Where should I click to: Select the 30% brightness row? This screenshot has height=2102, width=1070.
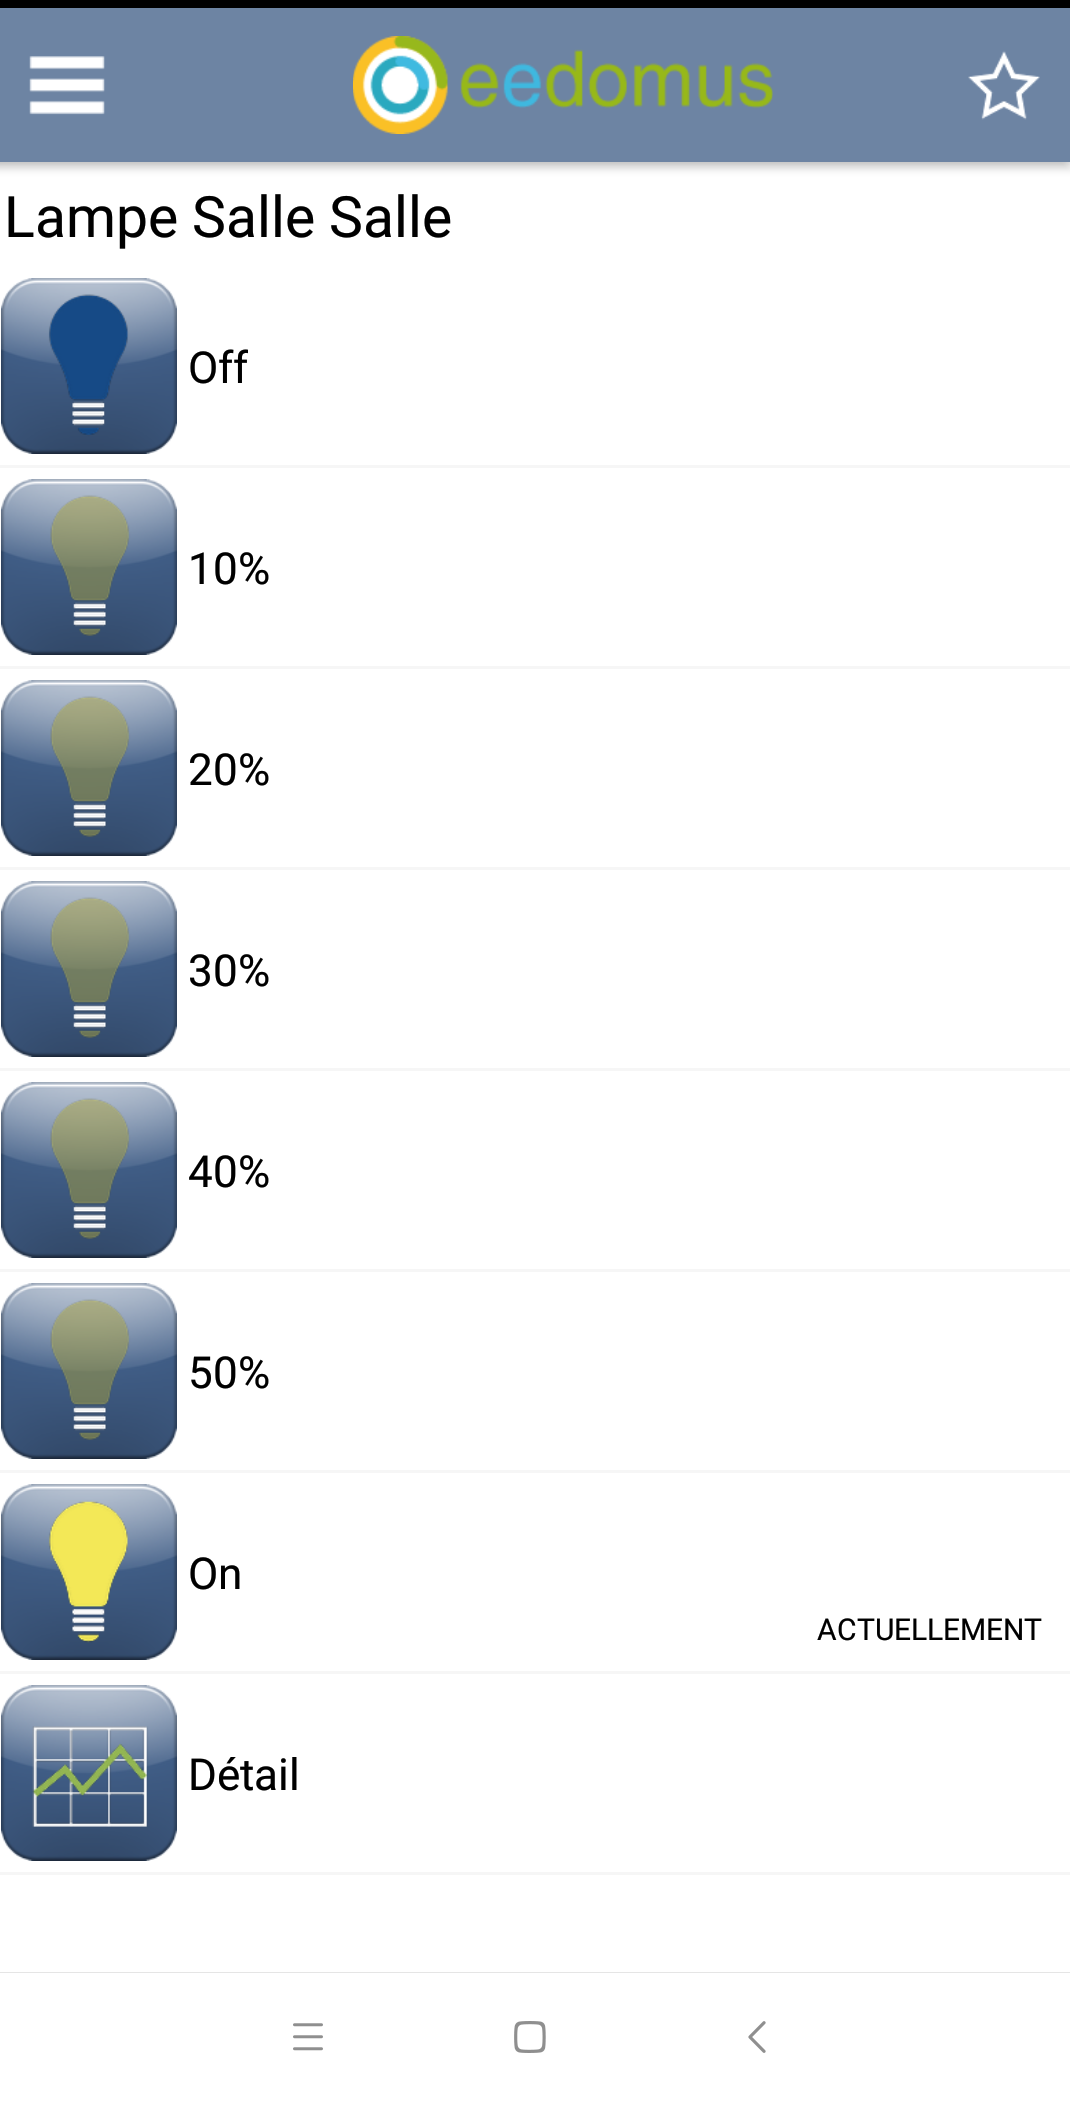[x=535, y=969]
